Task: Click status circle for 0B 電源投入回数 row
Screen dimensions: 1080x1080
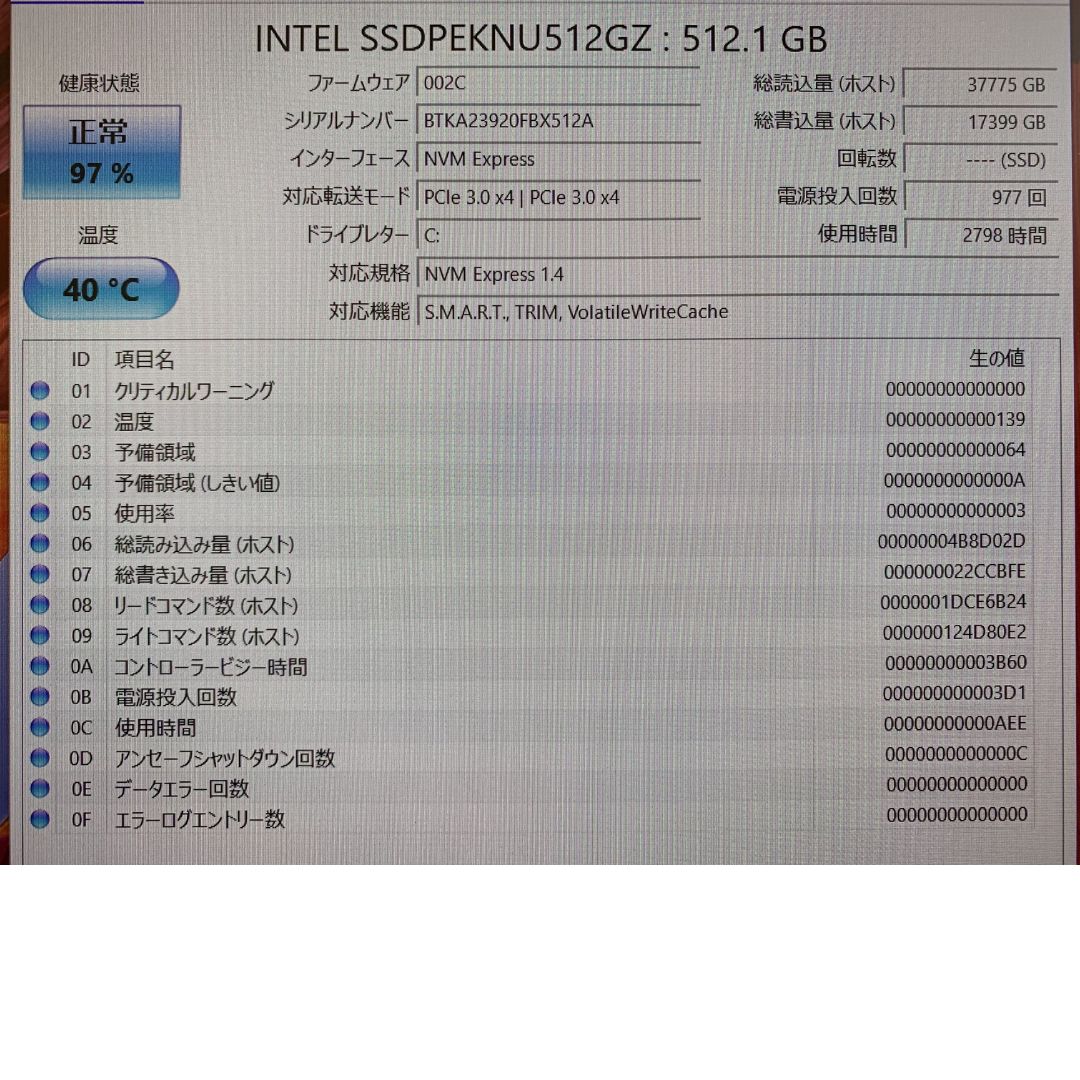Action: pyautogui.click(x=40, y=696)
